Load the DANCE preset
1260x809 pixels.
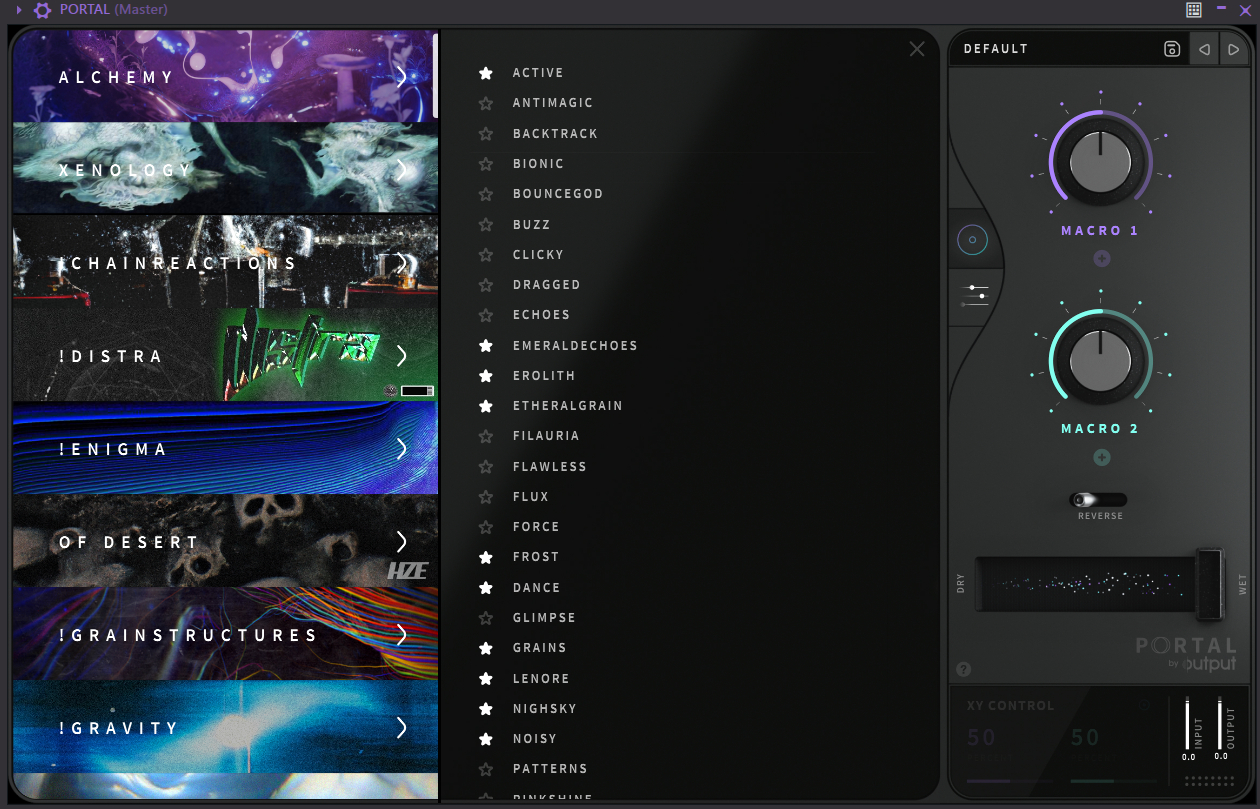click(537, 587)
